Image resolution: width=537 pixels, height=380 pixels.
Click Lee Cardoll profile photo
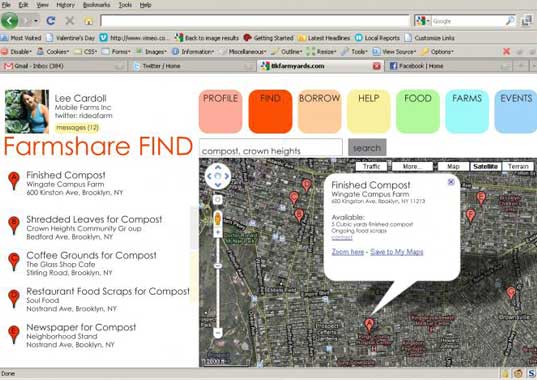click(x=27, y=112)
